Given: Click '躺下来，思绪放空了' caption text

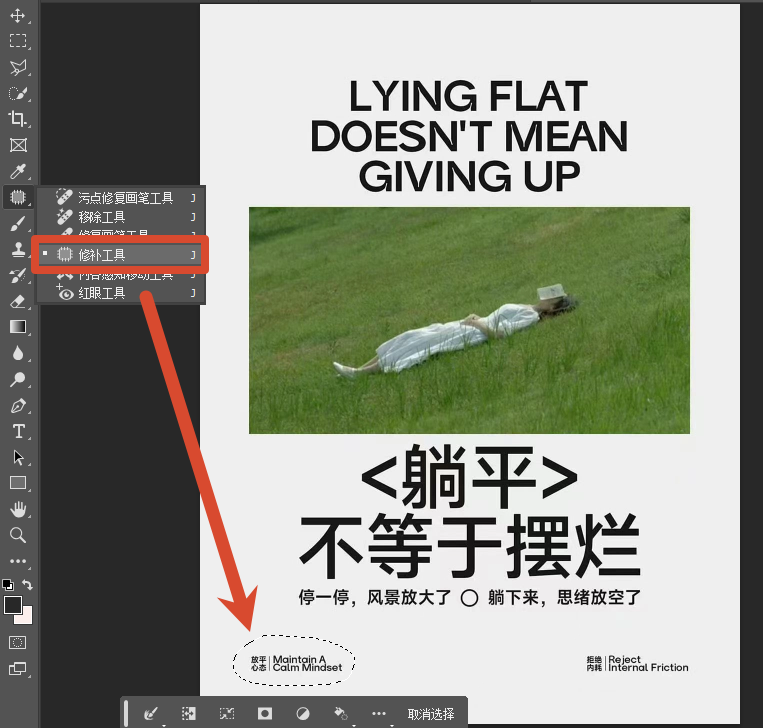Looking at the screenshot, I should tap(564, 597).
